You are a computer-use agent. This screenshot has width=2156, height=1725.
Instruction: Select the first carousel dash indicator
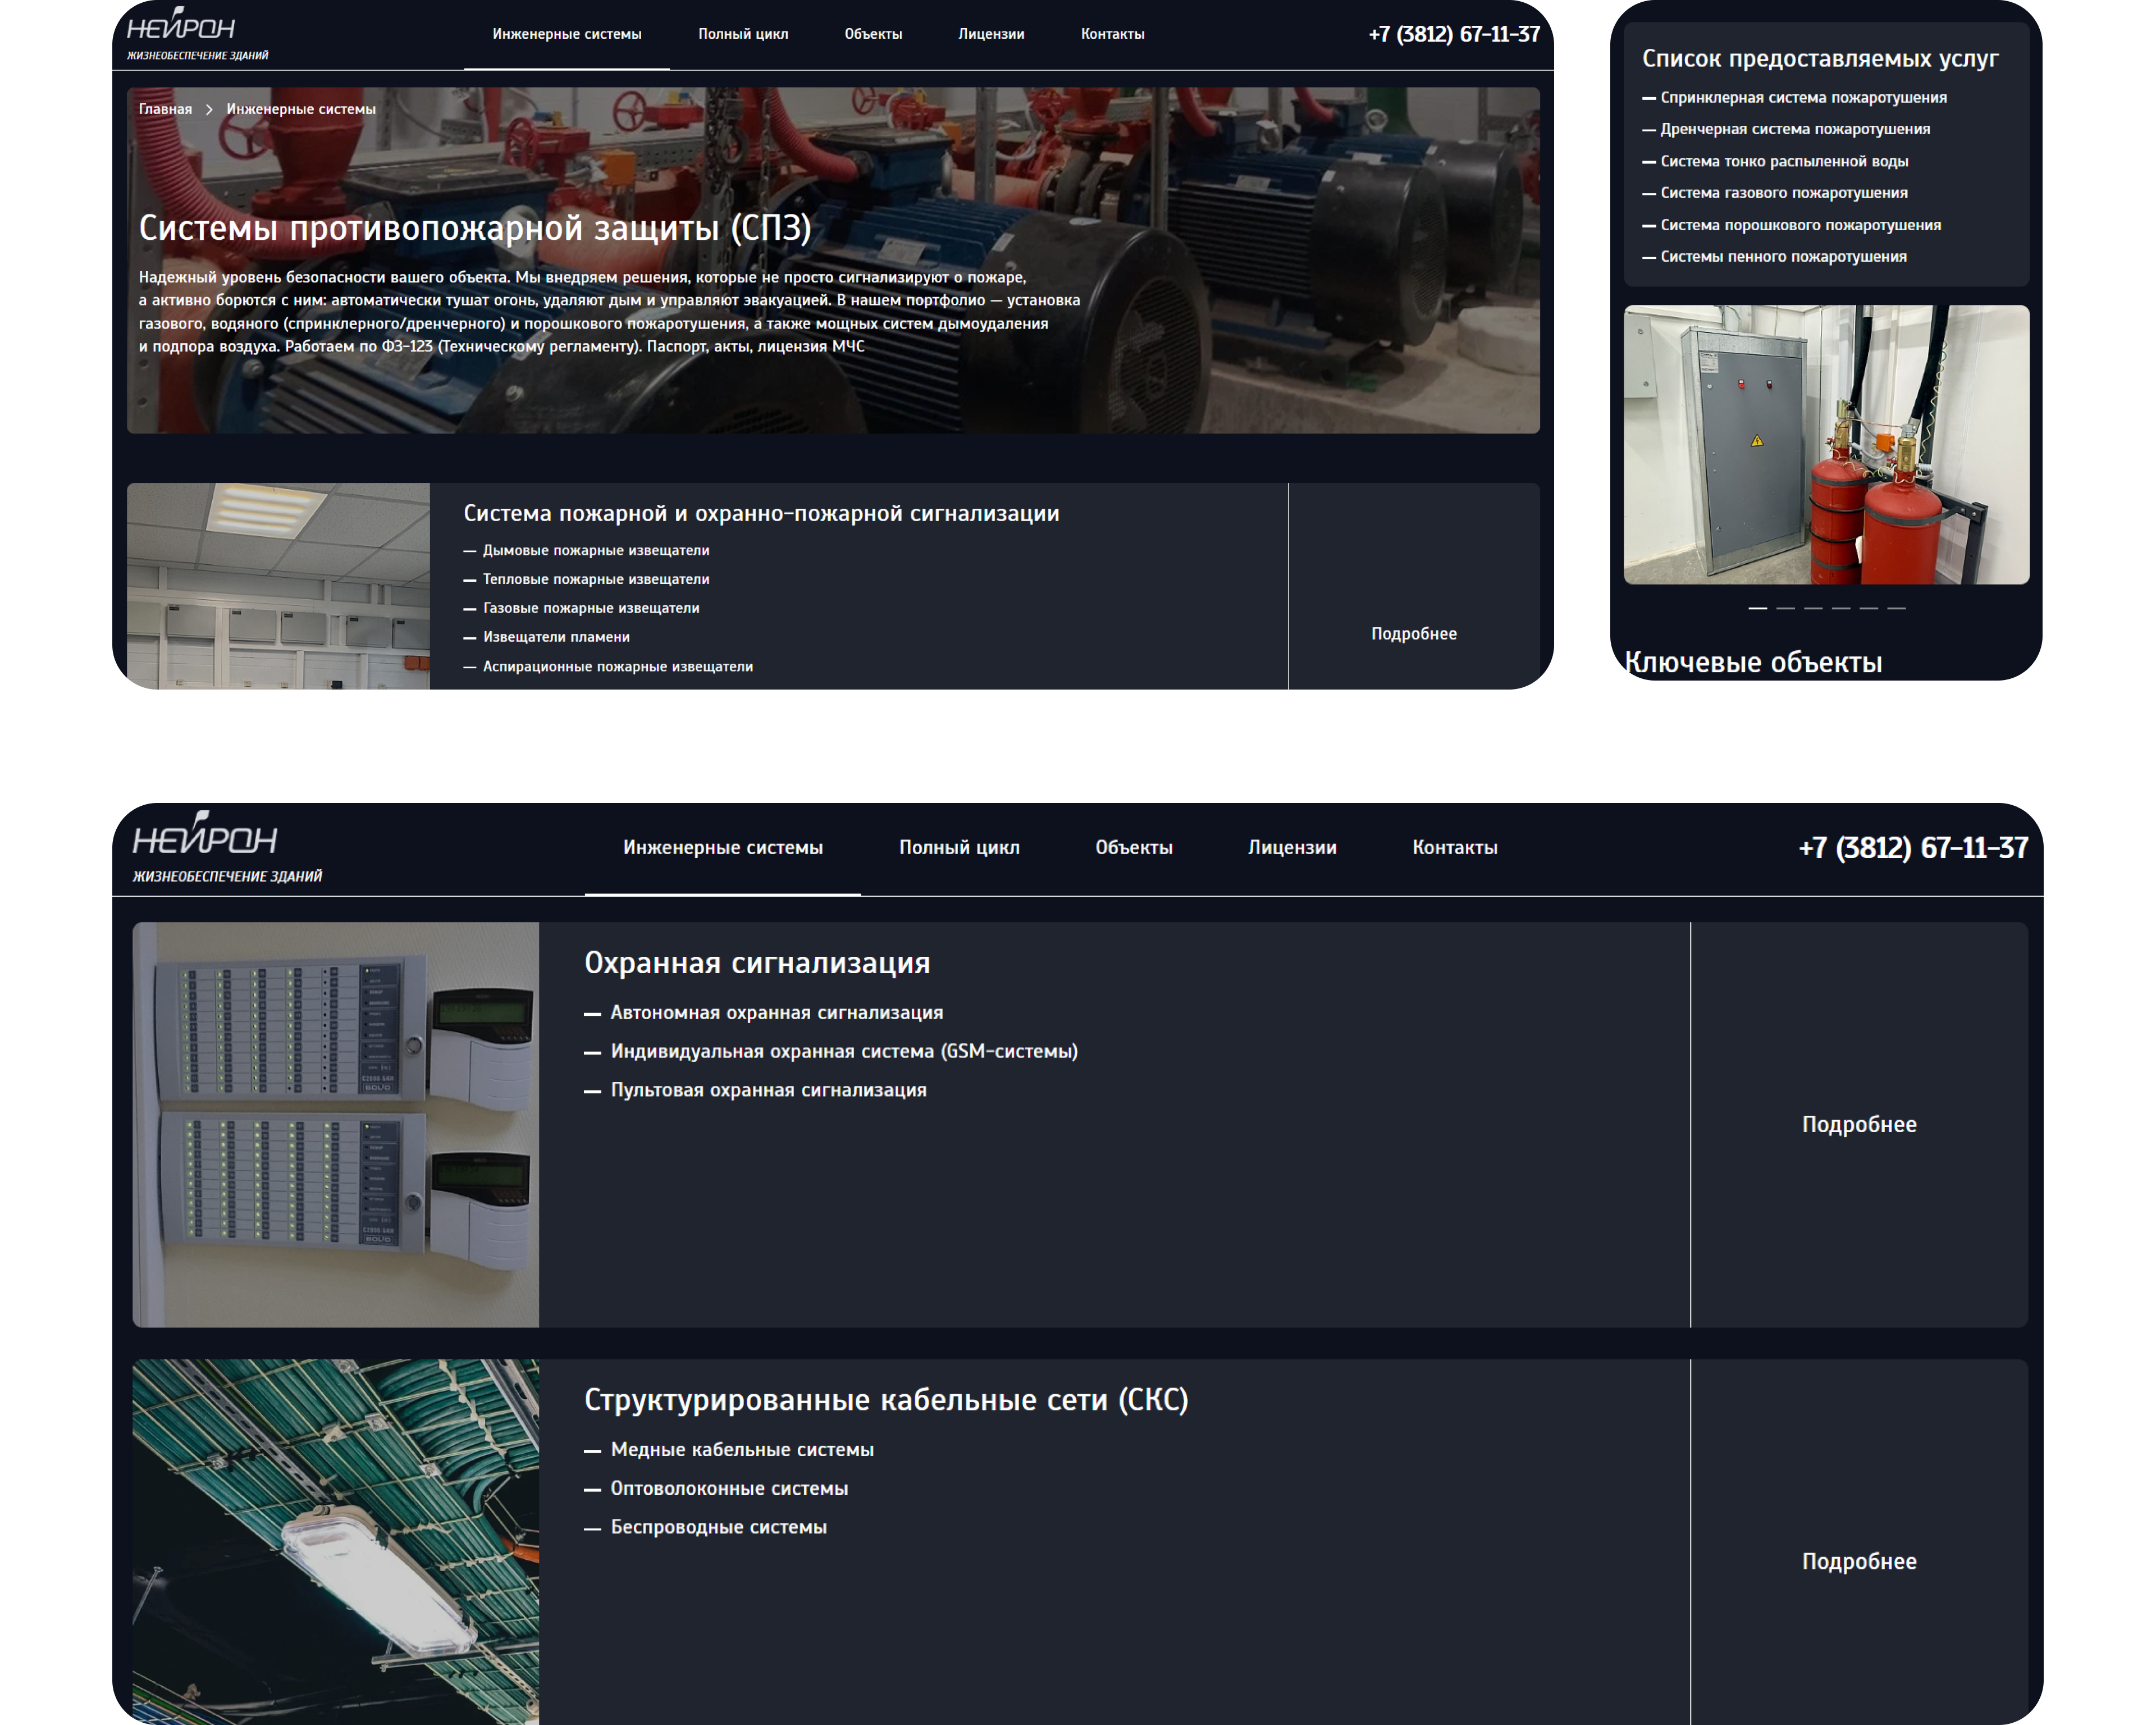pyautogui.click(x=1757, y=608)
